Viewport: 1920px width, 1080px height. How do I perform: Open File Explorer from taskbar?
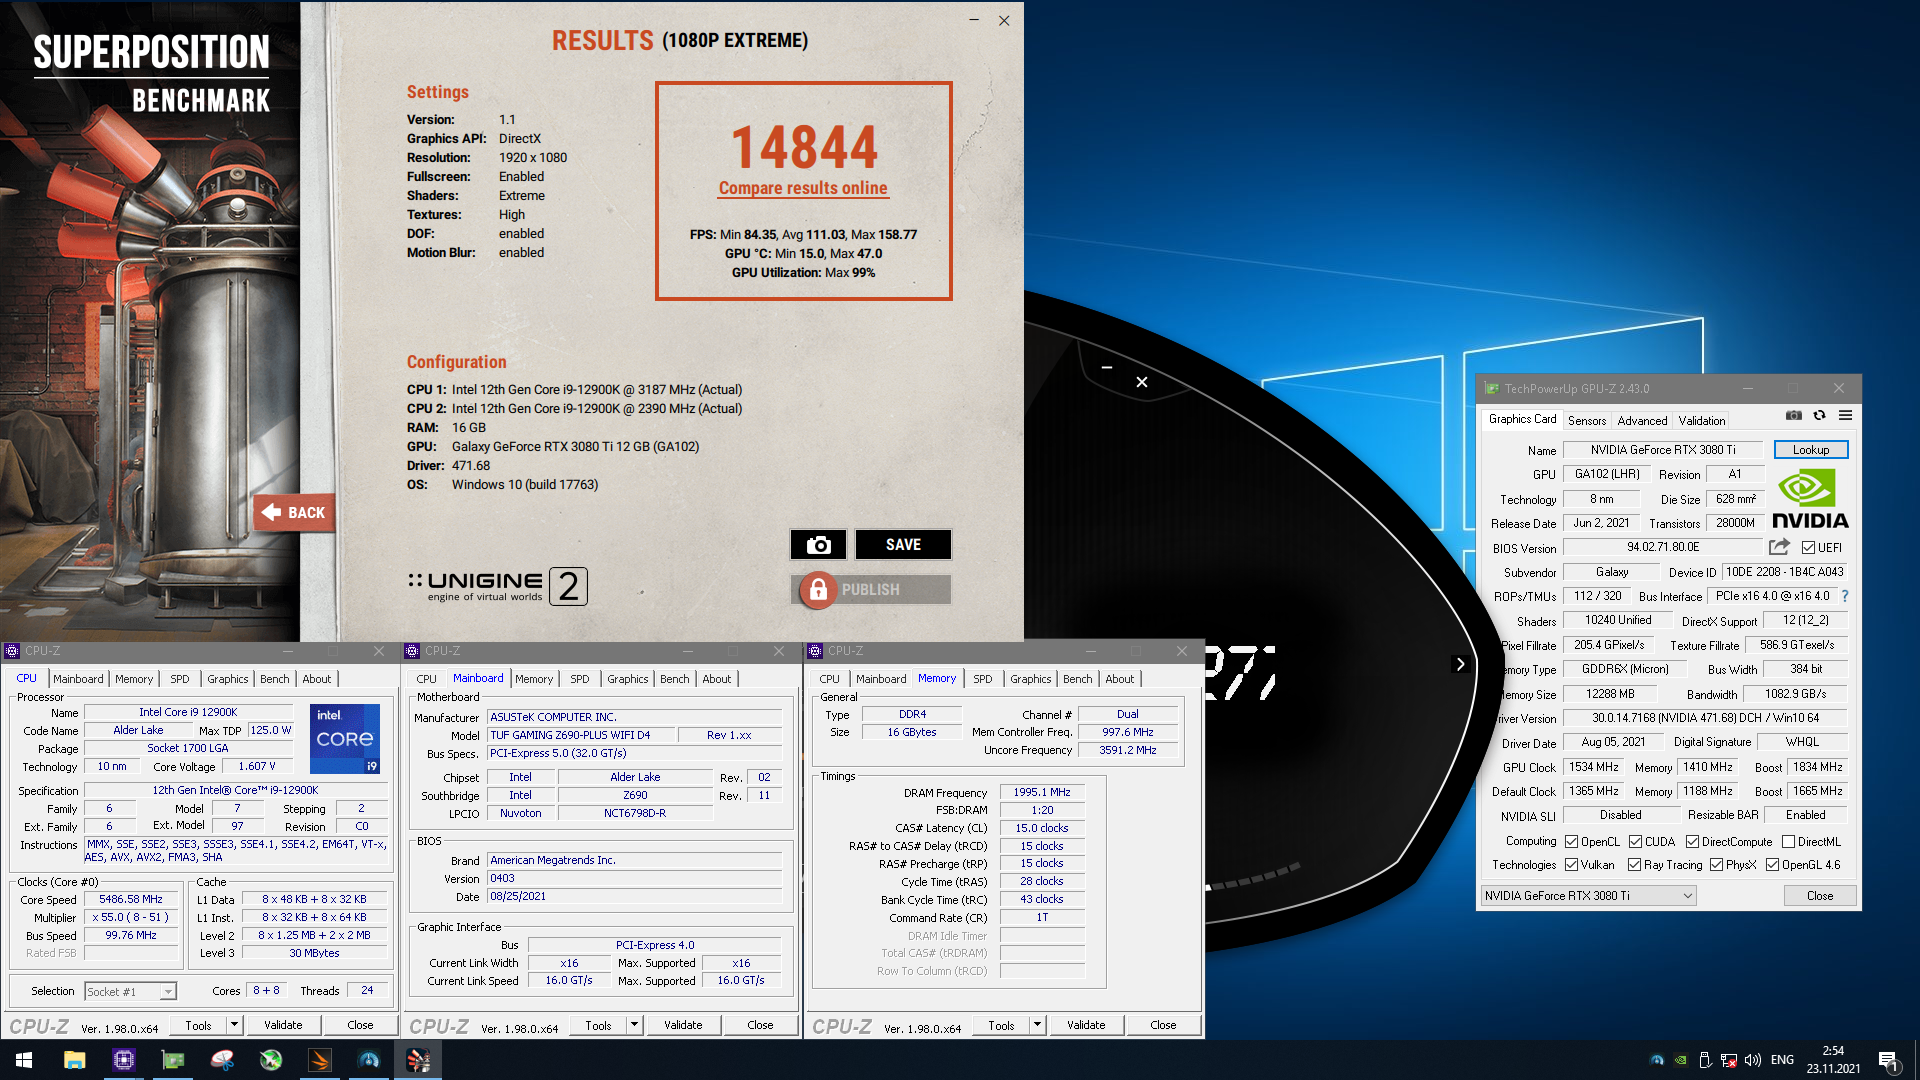coord(74,1060)
